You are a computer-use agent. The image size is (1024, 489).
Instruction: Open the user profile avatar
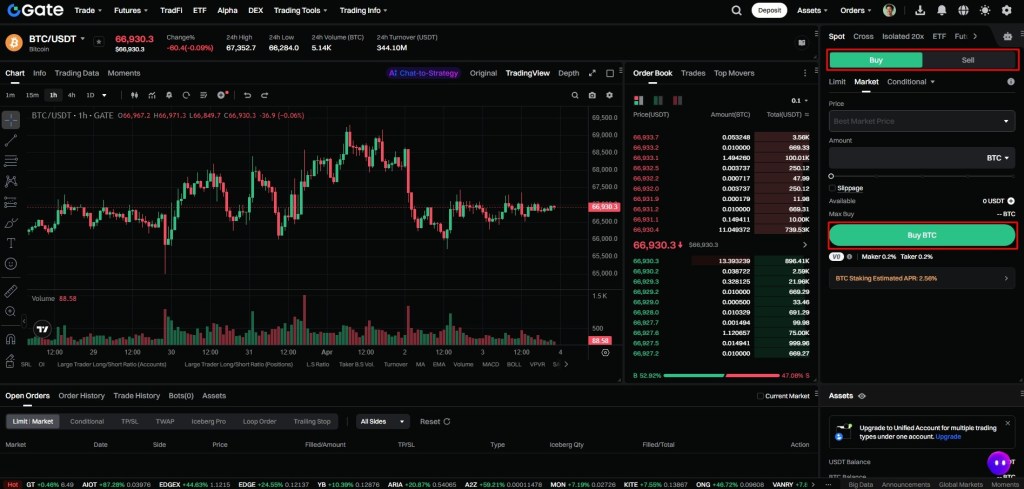click(889, 10)
